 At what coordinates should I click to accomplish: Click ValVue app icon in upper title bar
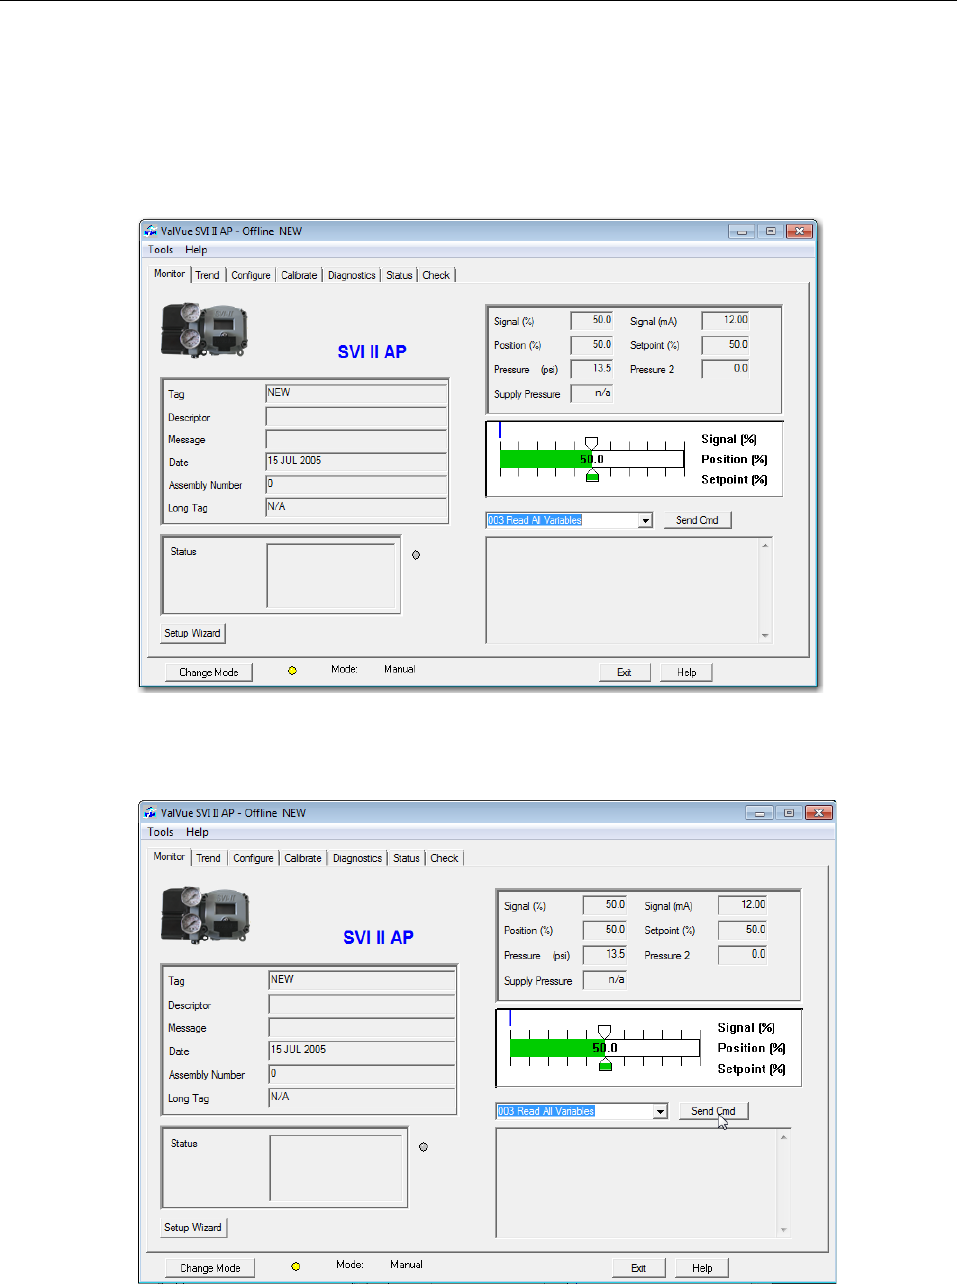(x=151, y=231)
